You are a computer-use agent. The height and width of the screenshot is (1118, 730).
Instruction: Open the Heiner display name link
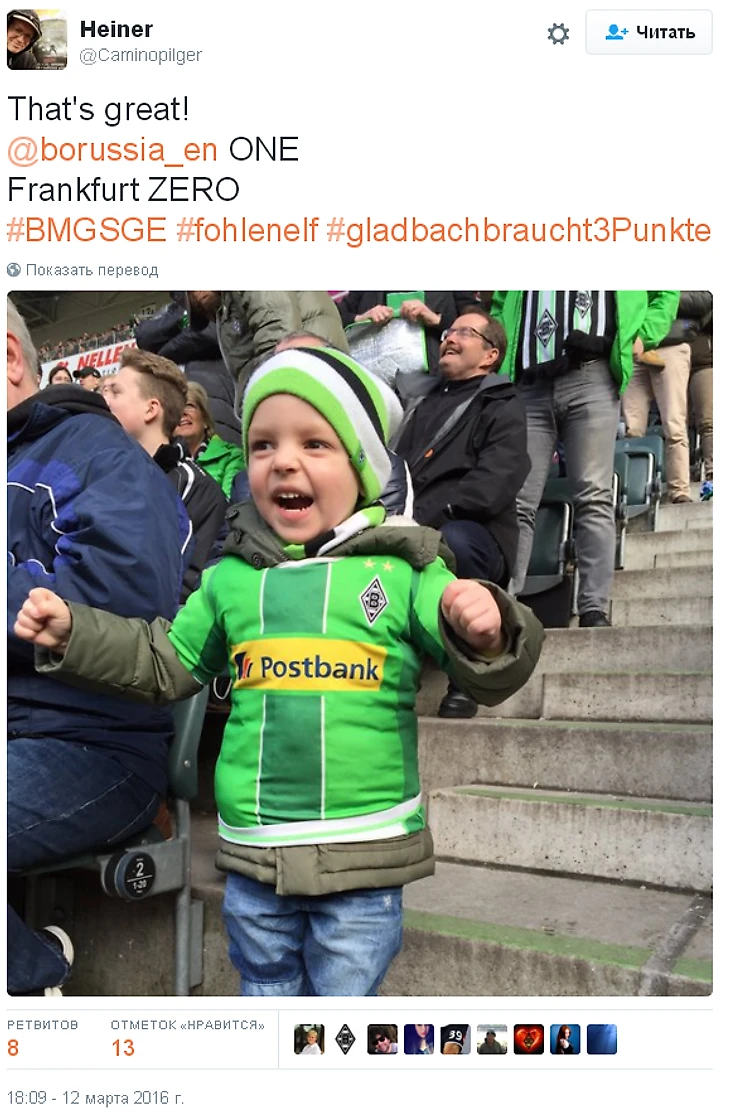tap(116, 29)
